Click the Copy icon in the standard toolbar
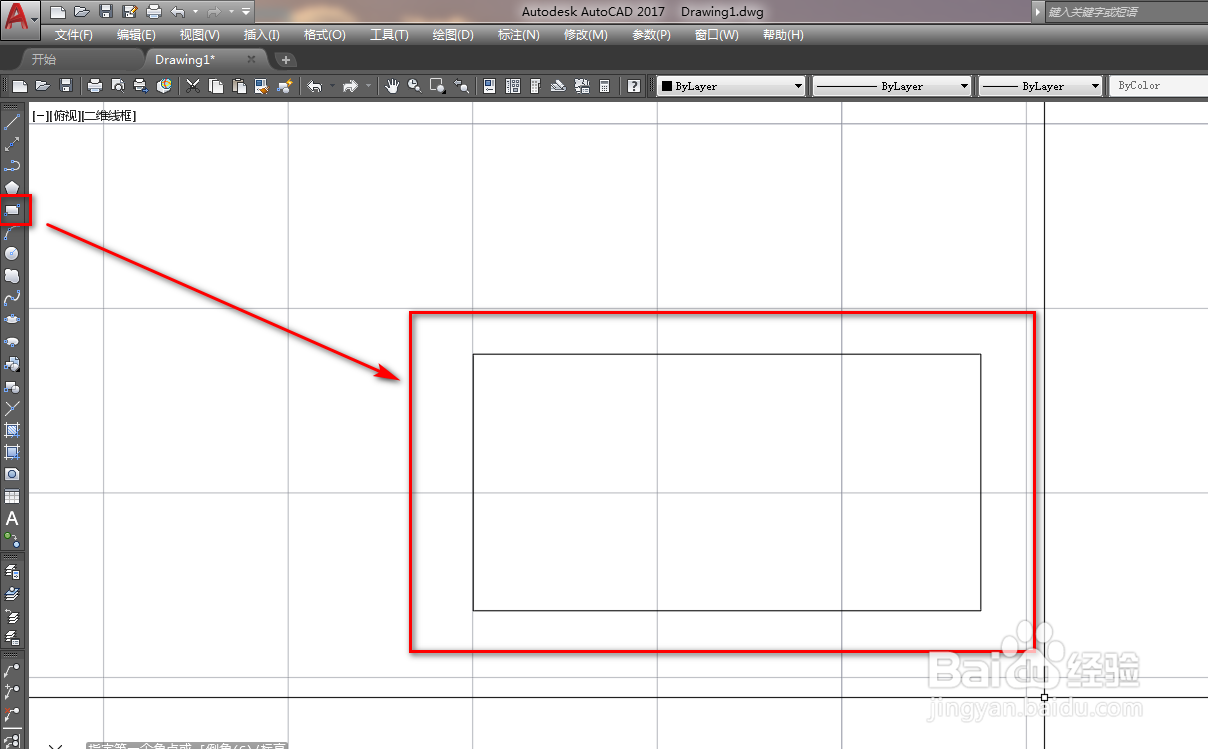The image size is (1208, 749). pyautogui.click(x=215, y=86)
